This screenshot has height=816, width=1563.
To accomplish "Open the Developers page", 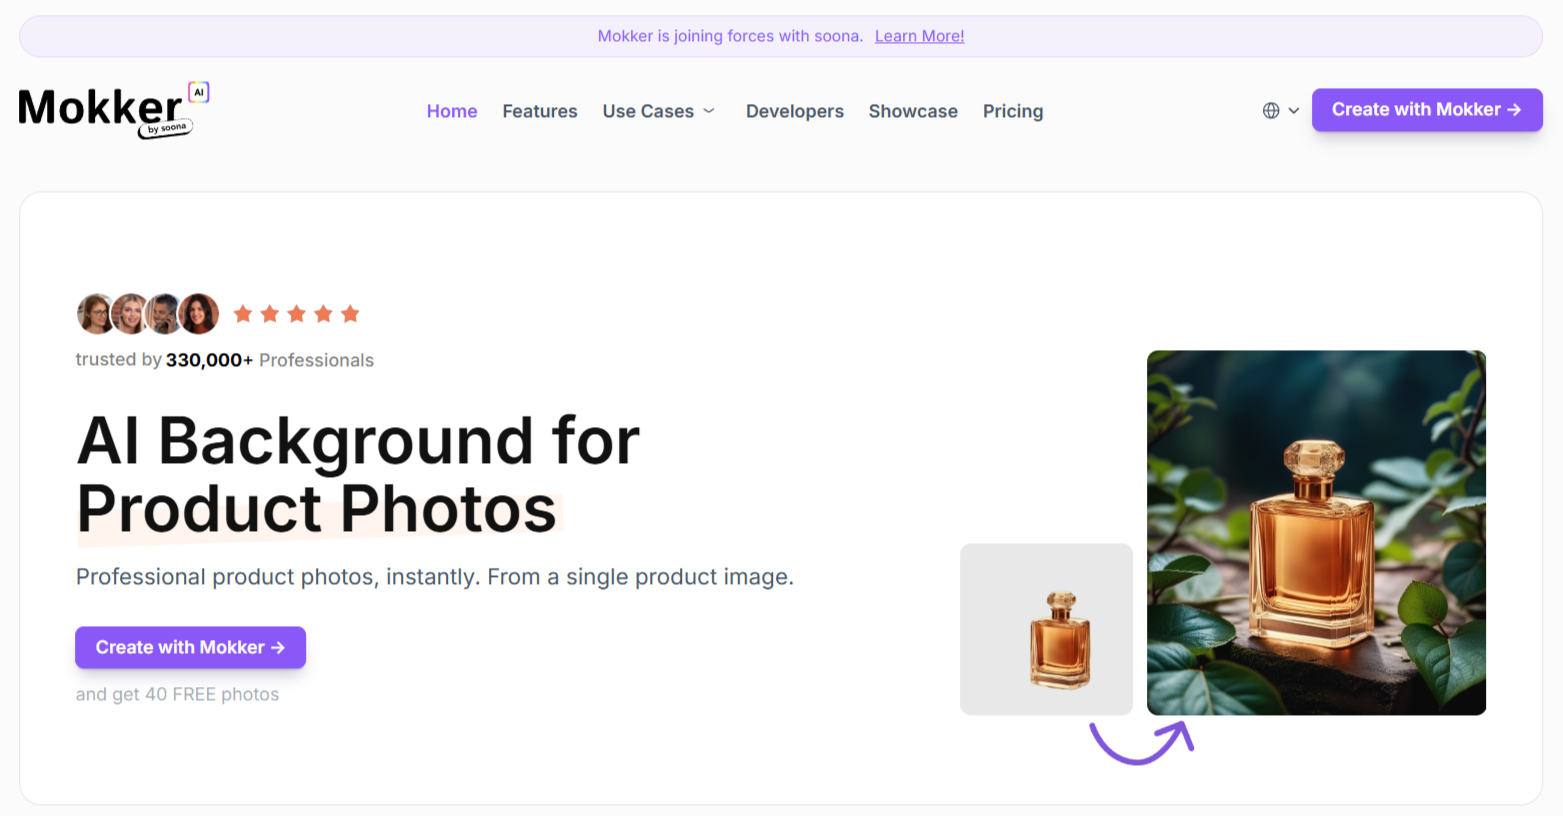I will pyautogui.click(x=795, y=111).
